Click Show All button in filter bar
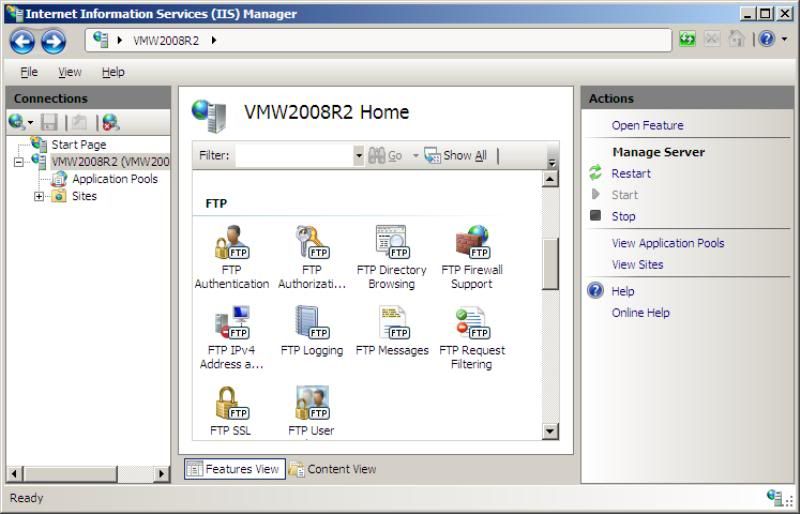Screen dimensions: 800x514 [x=456, y=156]
